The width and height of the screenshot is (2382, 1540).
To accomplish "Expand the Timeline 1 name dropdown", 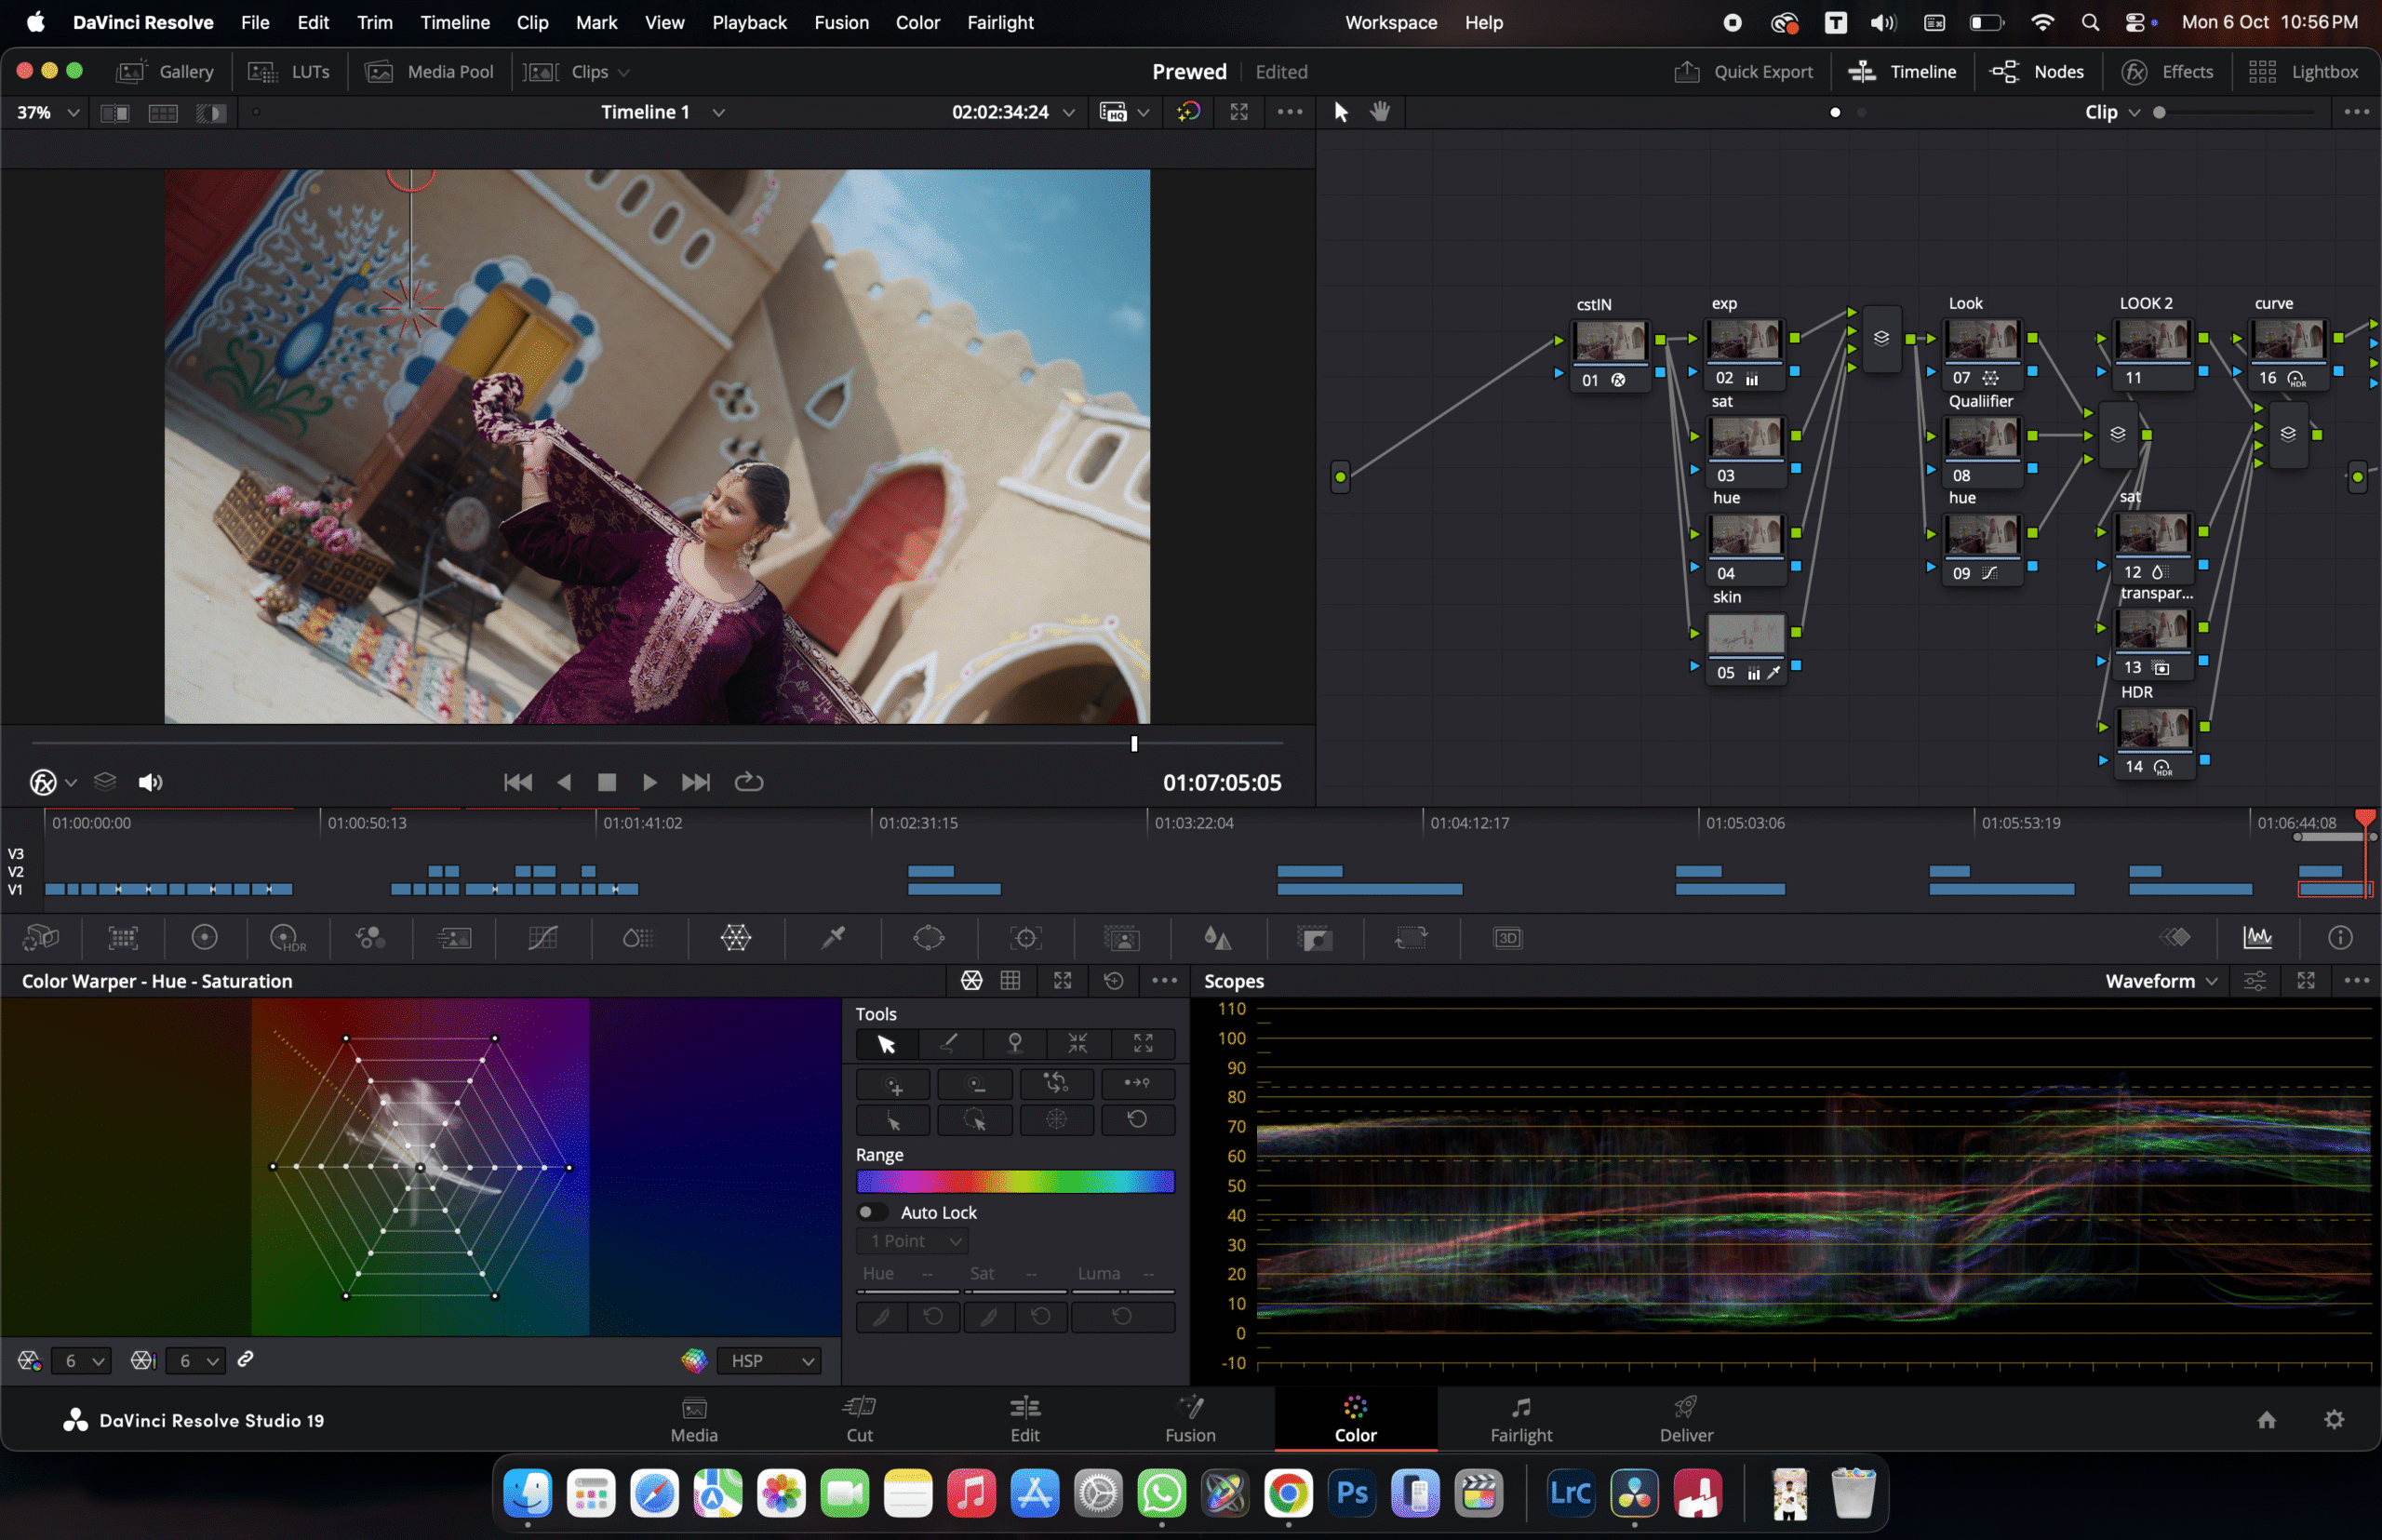I will tap(718, 112).
